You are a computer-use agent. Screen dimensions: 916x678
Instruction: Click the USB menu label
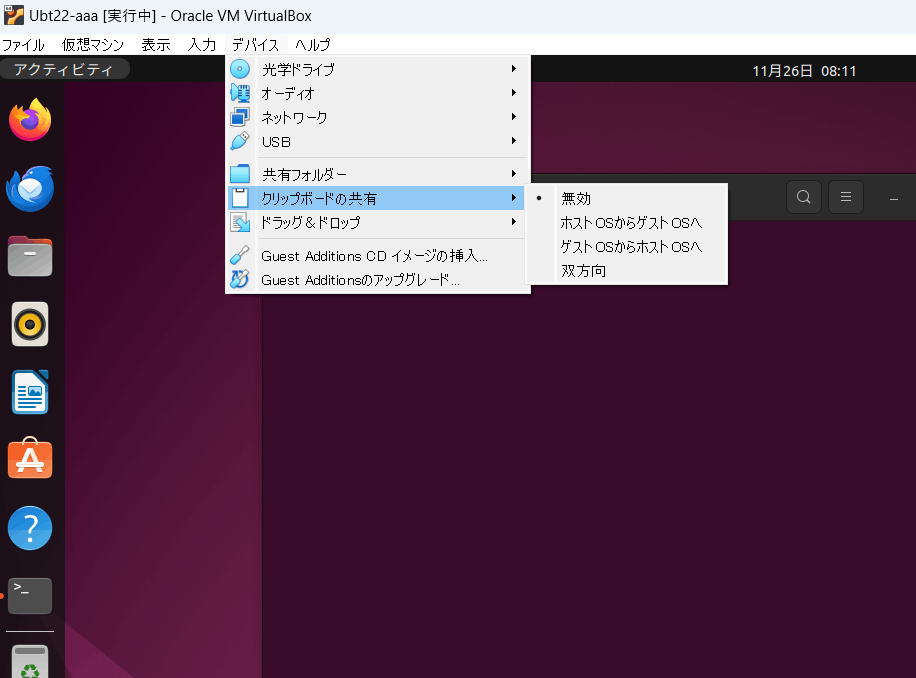pyautogui.click(x=276, y=142)
